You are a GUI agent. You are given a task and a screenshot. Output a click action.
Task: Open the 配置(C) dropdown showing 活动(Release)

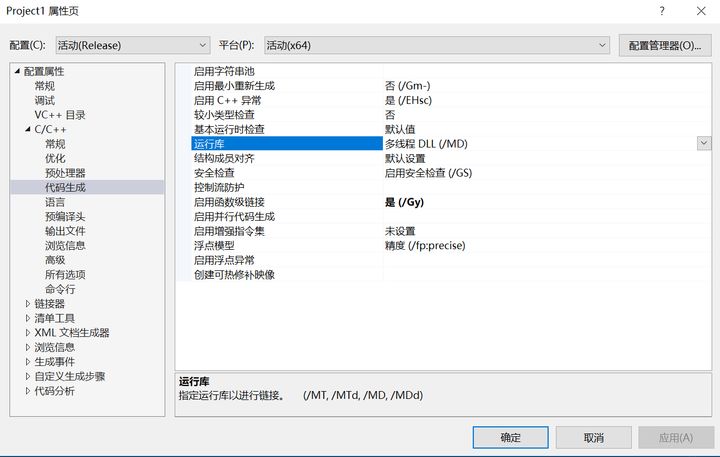tap(133, 45)
